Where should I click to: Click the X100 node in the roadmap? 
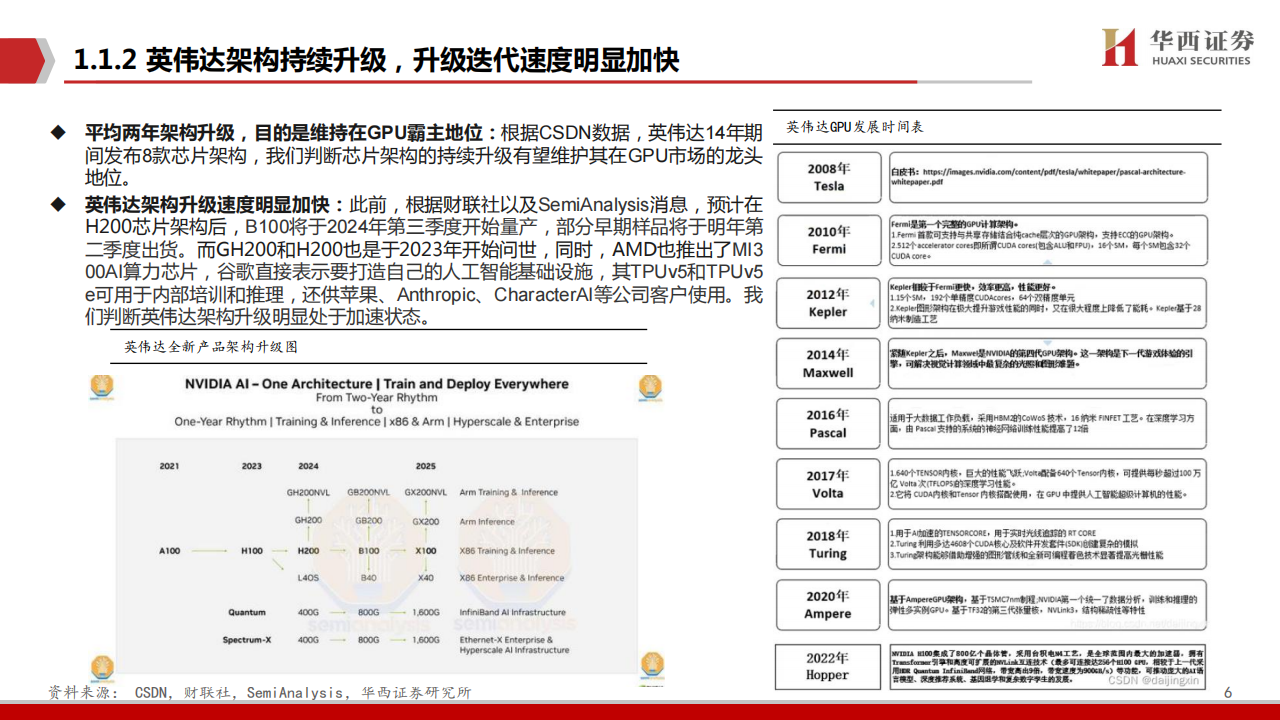click(426, 551)
